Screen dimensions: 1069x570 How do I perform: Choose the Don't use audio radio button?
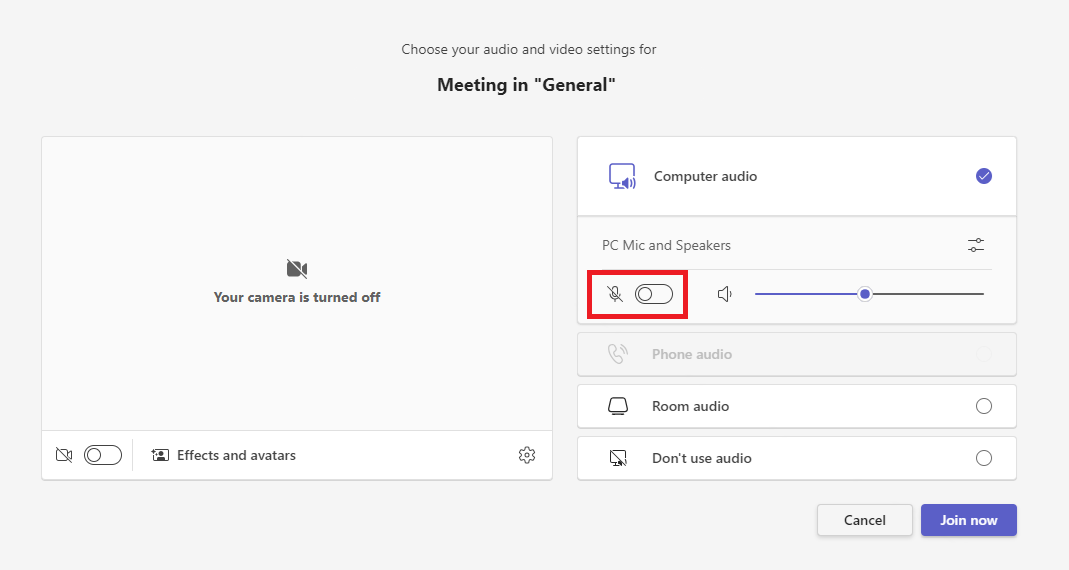(983, 458)
